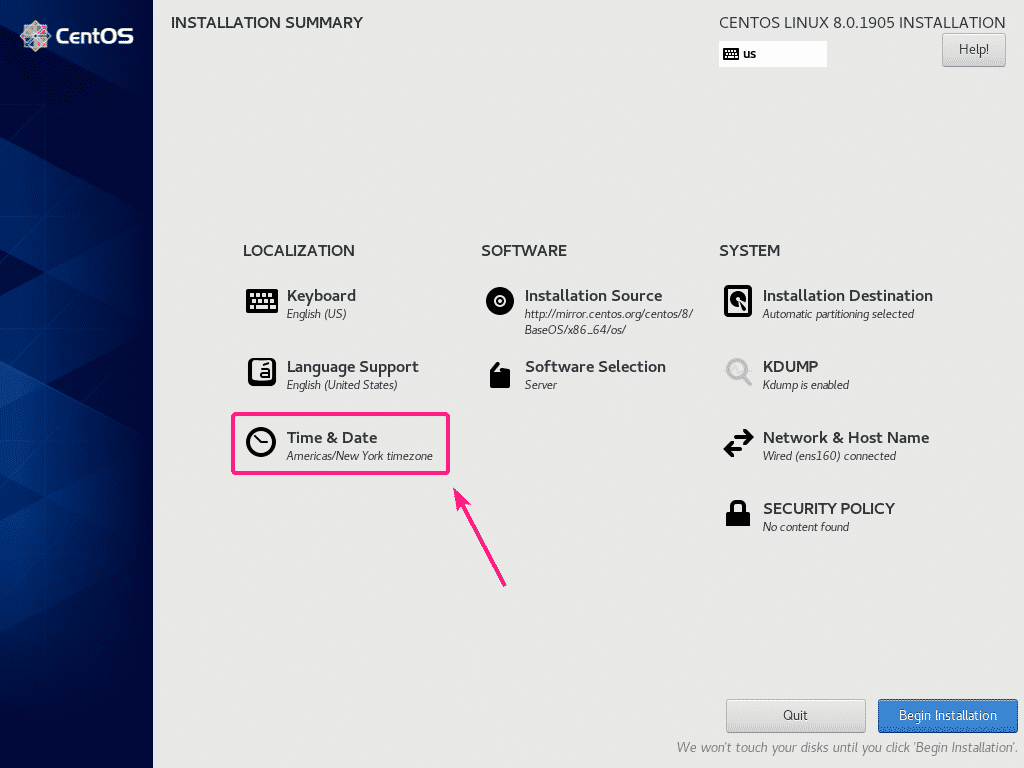
Task: Click the Network & Host Name arrows icon
Action: click(739, 443)
